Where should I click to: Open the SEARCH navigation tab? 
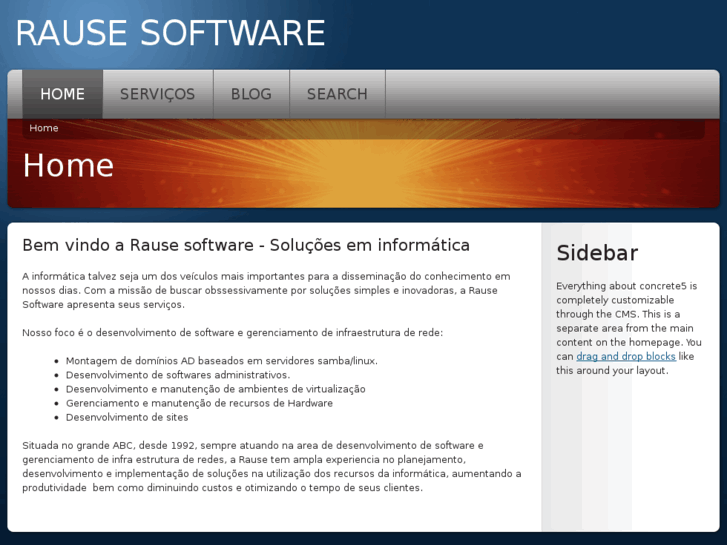click(x=337, y=94)
